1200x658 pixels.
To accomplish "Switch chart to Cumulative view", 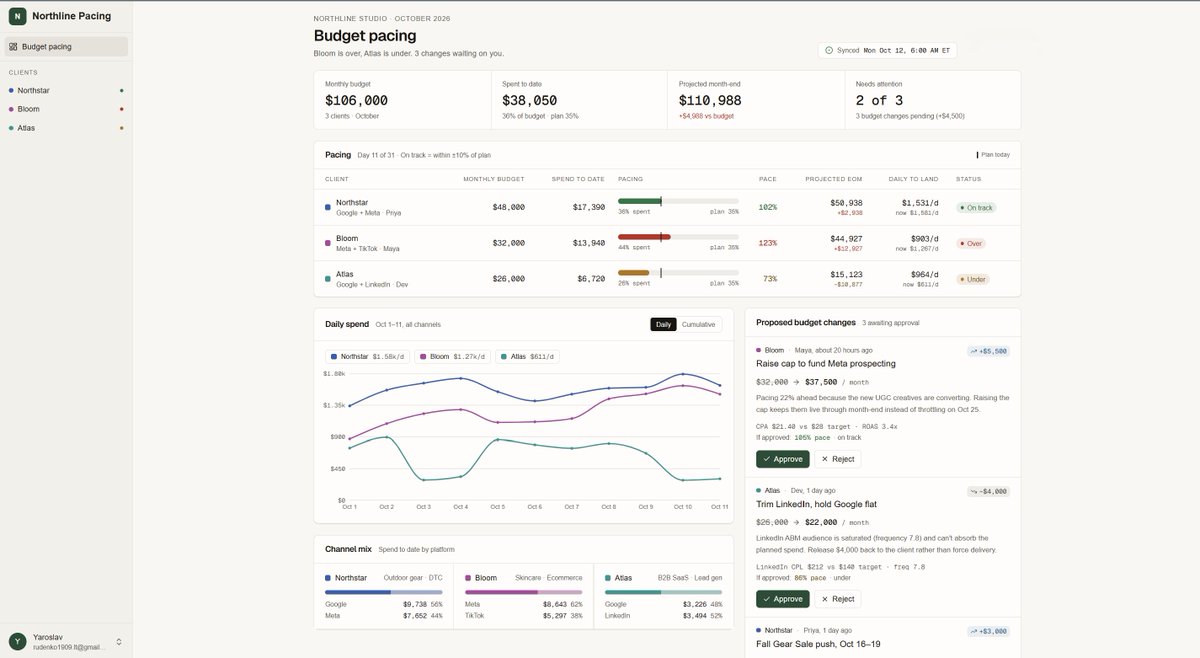I will pos(698,324).
